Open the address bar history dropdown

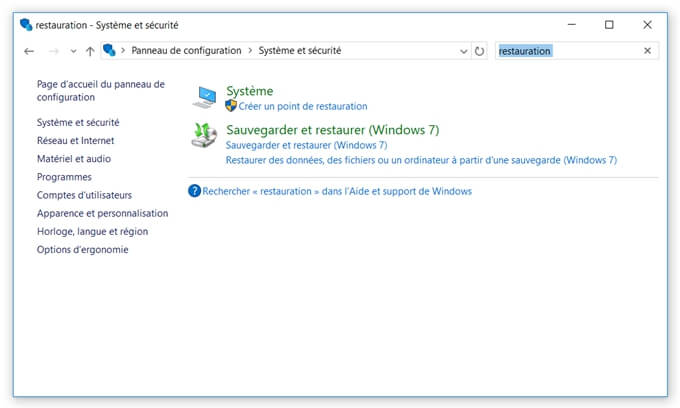pyautogui.click(x=463, y=51)
